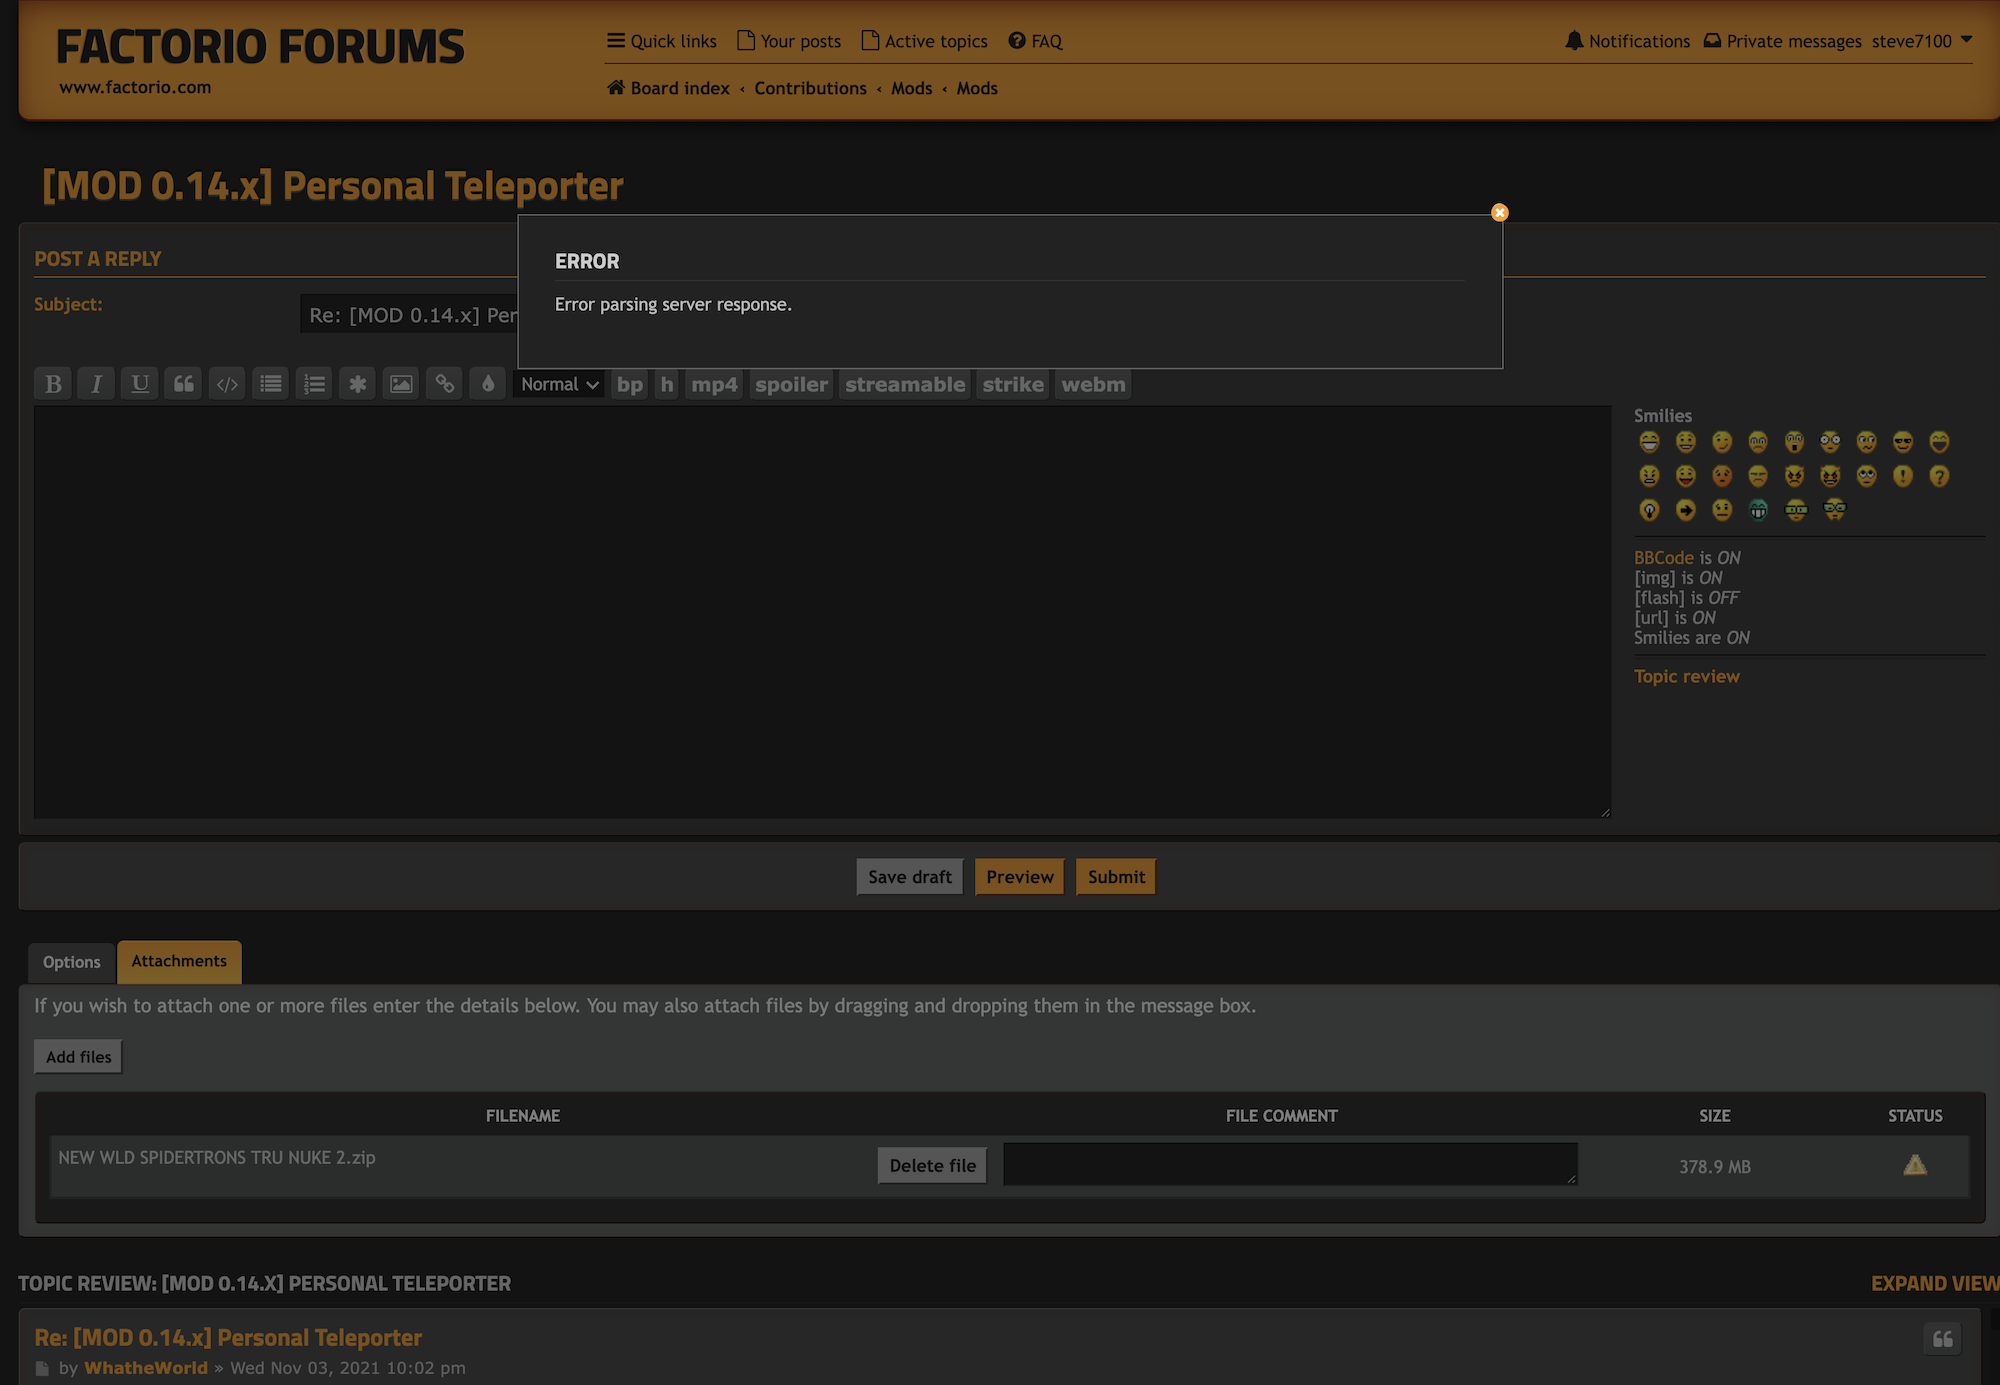Screen dimensions: 2000x1385
Task: Switch to the Options tab
Action: [x=72, y=962]
